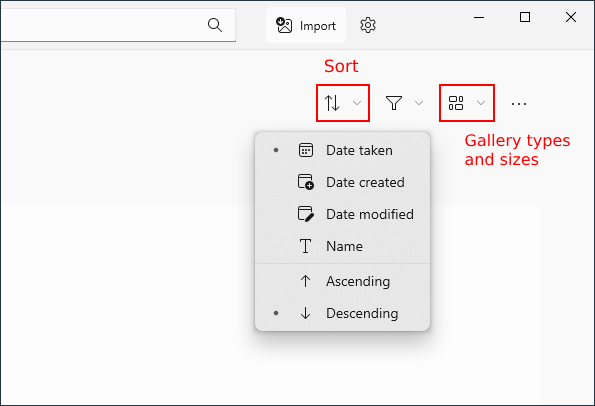Open the three-dot more options menu
Viewport: 595px width, 406px height.
(519, 103)
